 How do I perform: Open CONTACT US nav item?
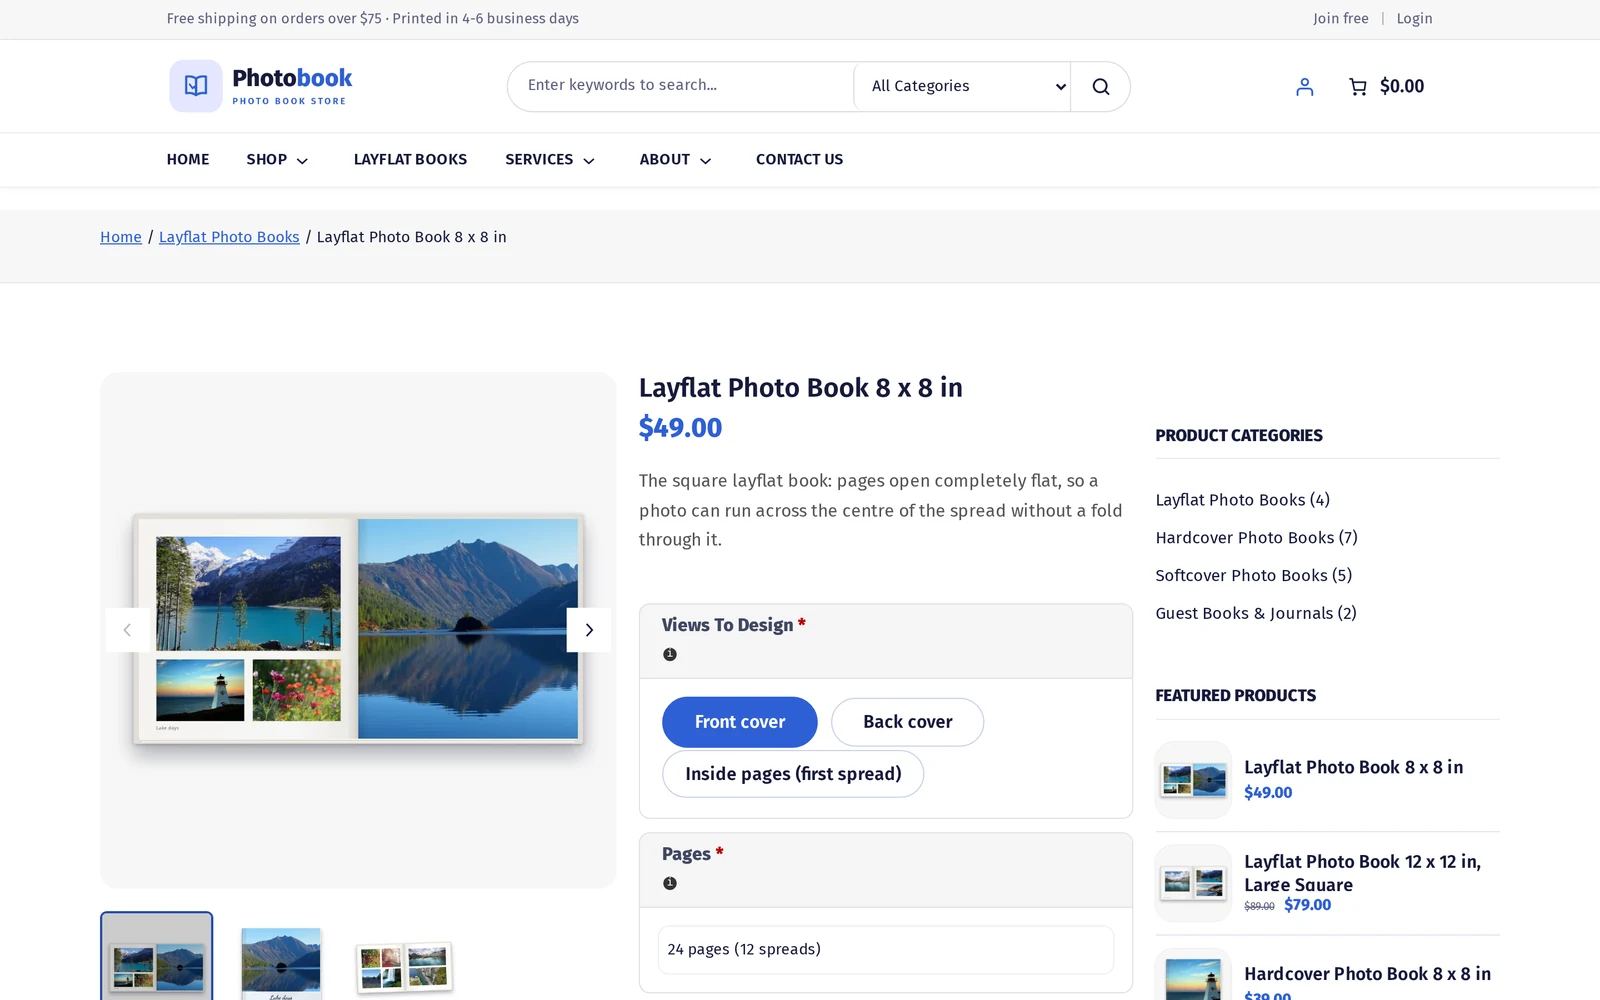coord(799,160)
